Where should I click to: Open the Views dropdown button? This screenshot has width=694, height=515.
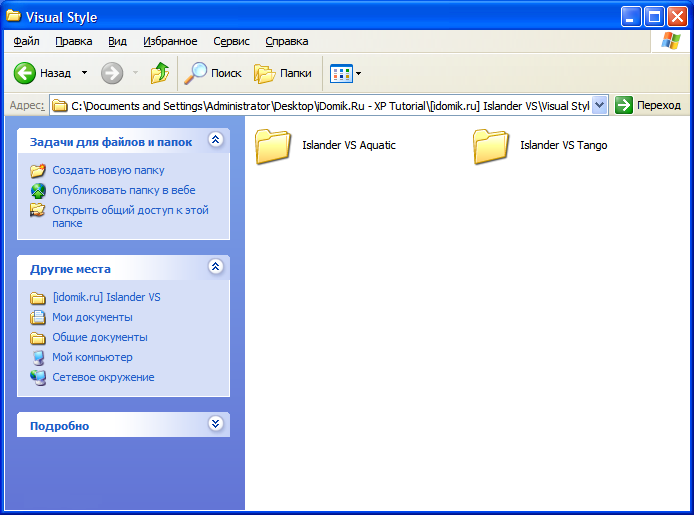pyautogui.click(x=346, y=73)
